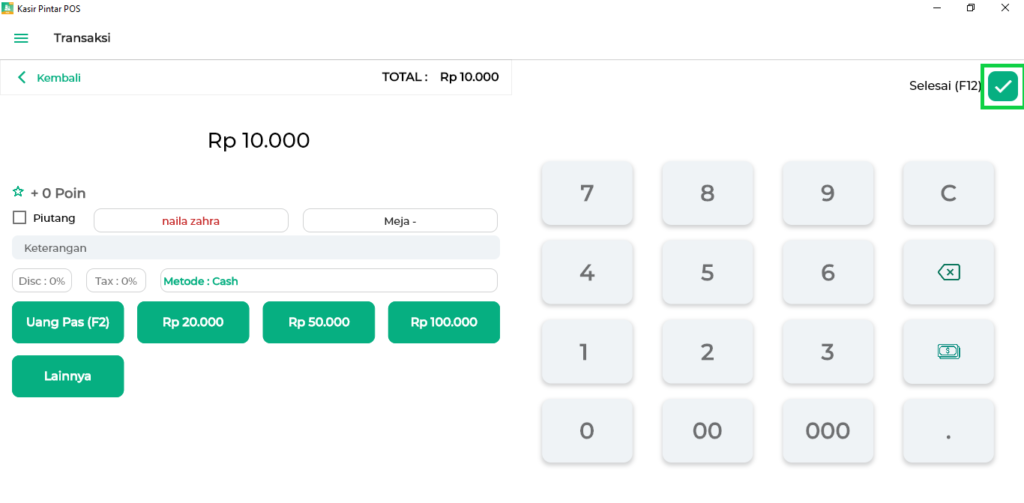Open the Metode Cash payment selector

pyautogui.click(x=329, y=281)
